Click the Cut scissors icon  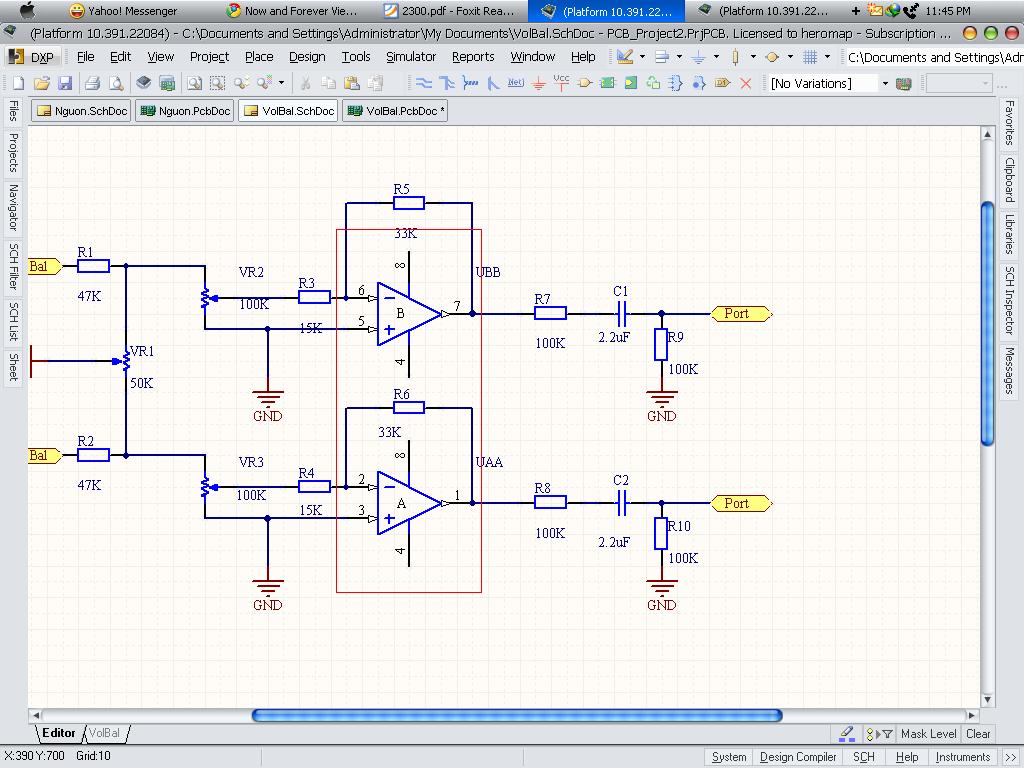[305, 83]
